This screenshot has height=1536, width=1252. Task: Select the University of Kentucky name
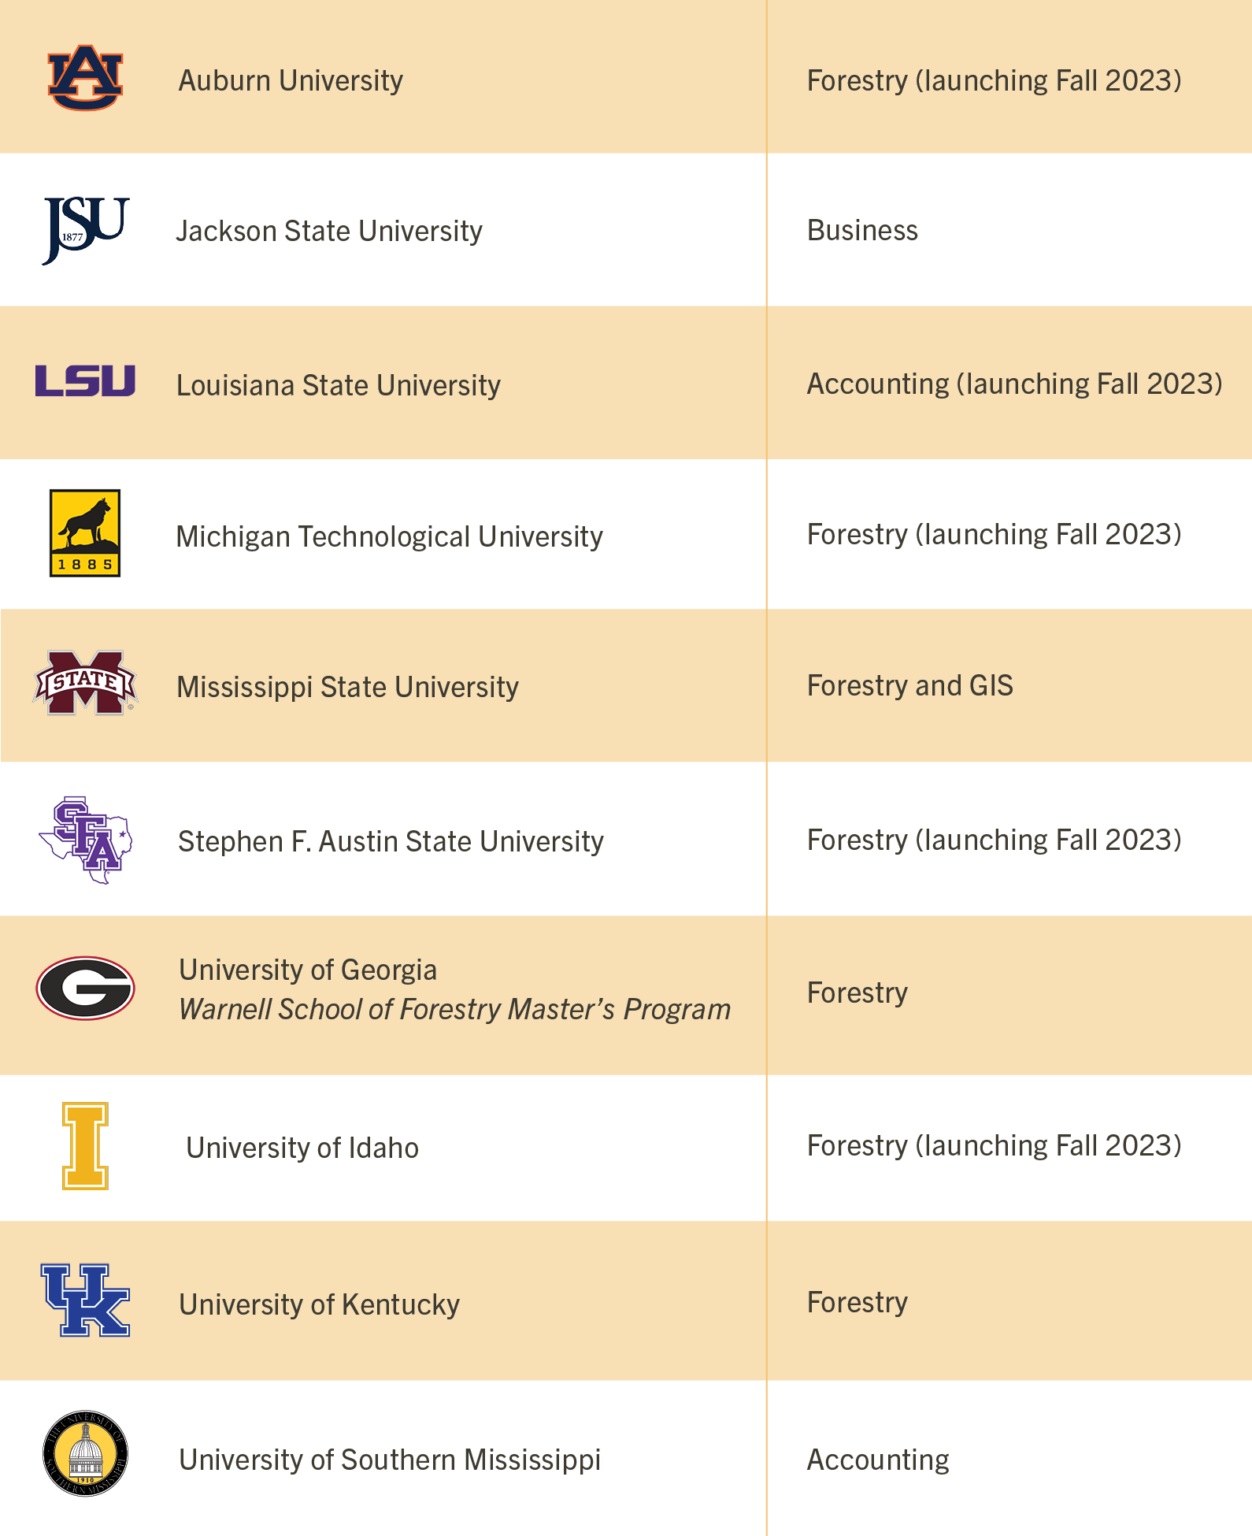click(x=319, y=1304)
